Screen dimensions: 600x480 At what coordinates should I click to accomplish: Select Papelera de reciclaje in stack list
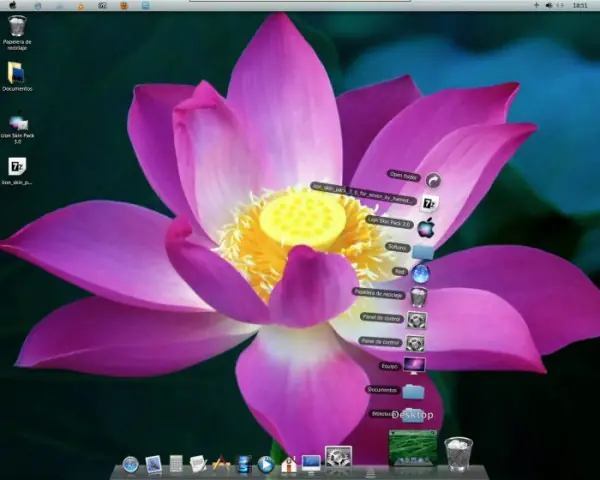tap(419, 296)
